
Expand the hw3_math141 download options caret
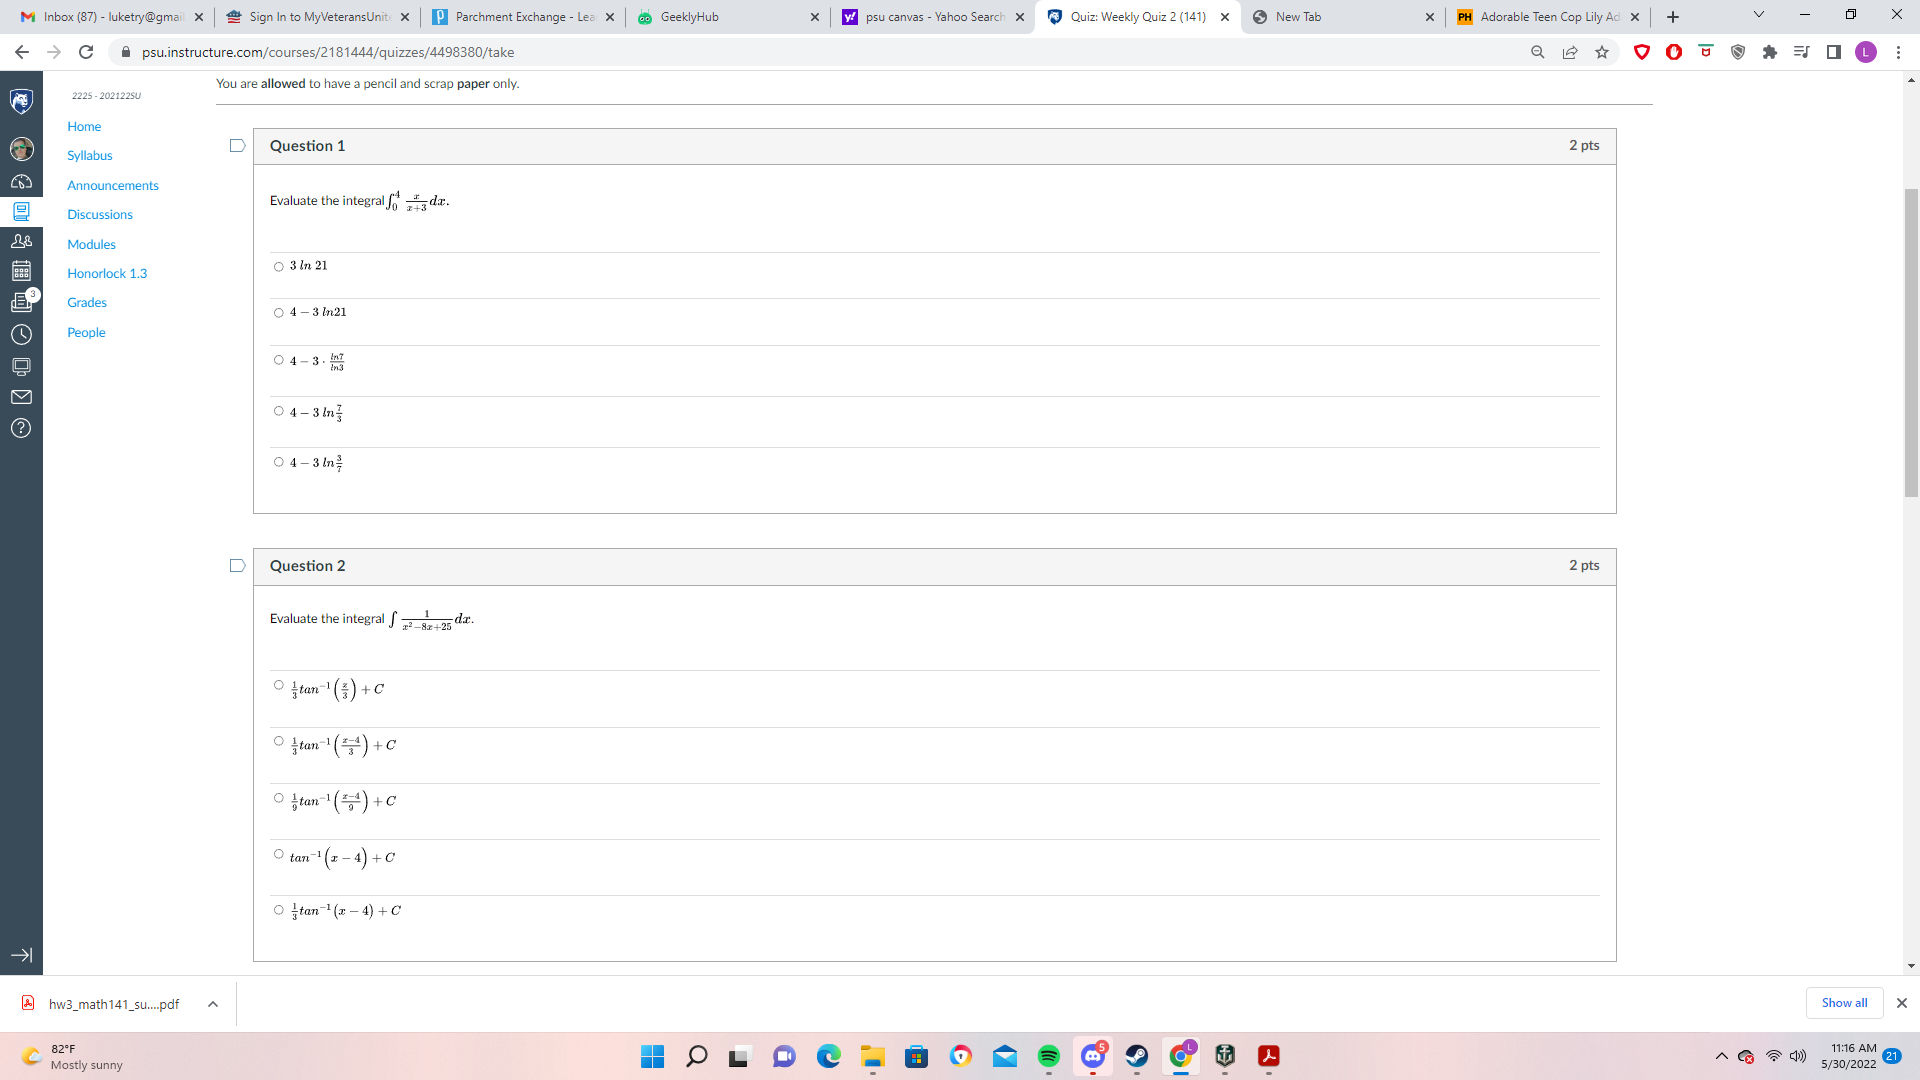212,1003
